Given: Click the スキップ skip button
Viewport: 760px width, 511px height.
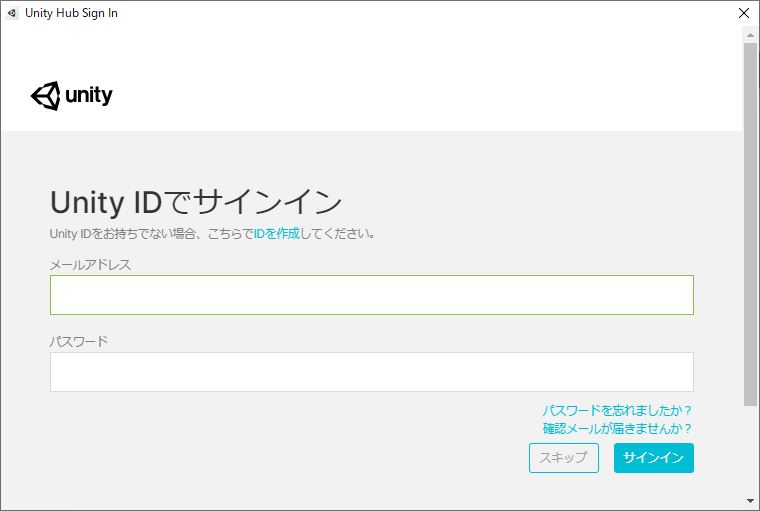Looking at the screenshot, I should pyautogui.click(x=564, y=458).
